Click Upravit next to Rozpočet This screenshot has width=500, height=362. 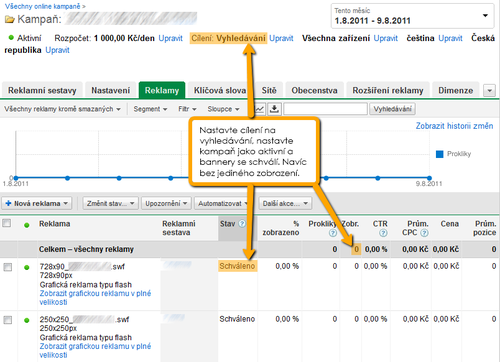click(171, 38)
